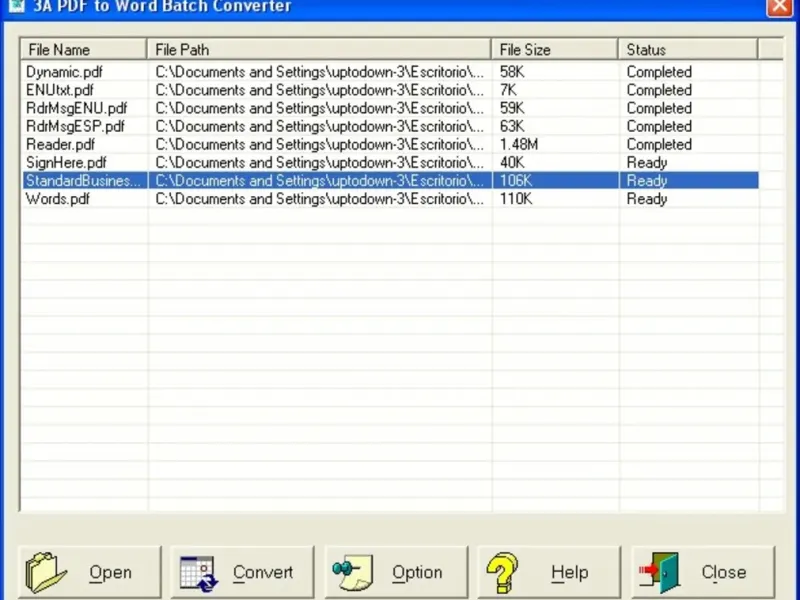
Task: Click the 1.48M file size cell
Action: (x=519, y=144)
